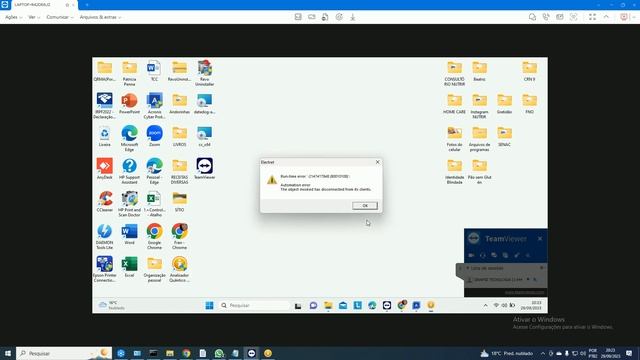
Task: Open the Ver dropdown menu
Action: click(34, 17)
